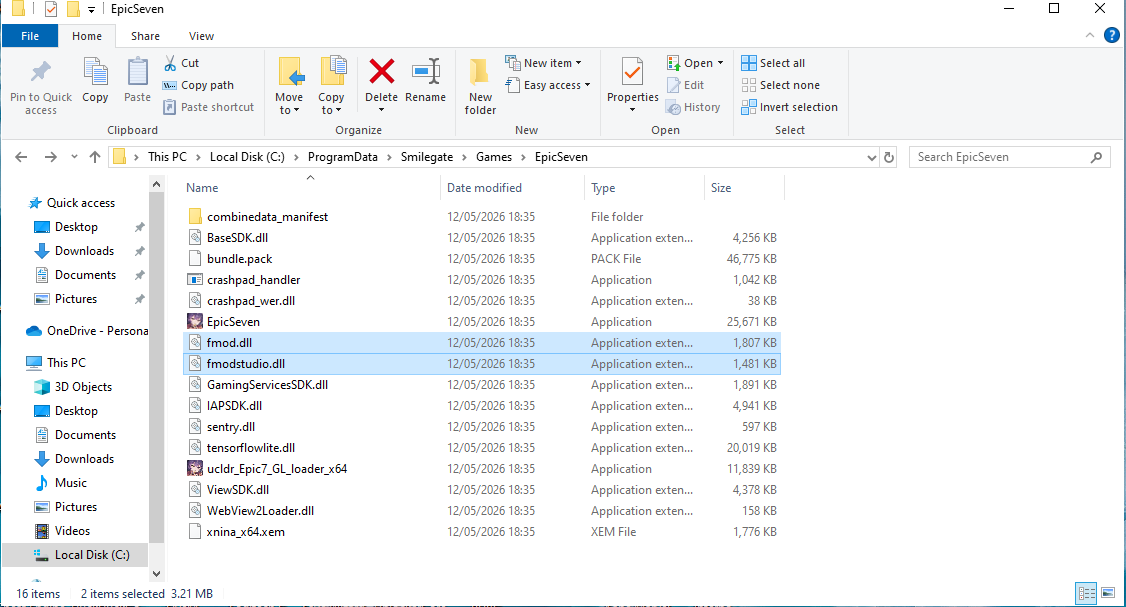The width and height of the screenshot is (1126, 607).
Task: Click Select none
Action: pyautogui.click(x=781, y=85)
